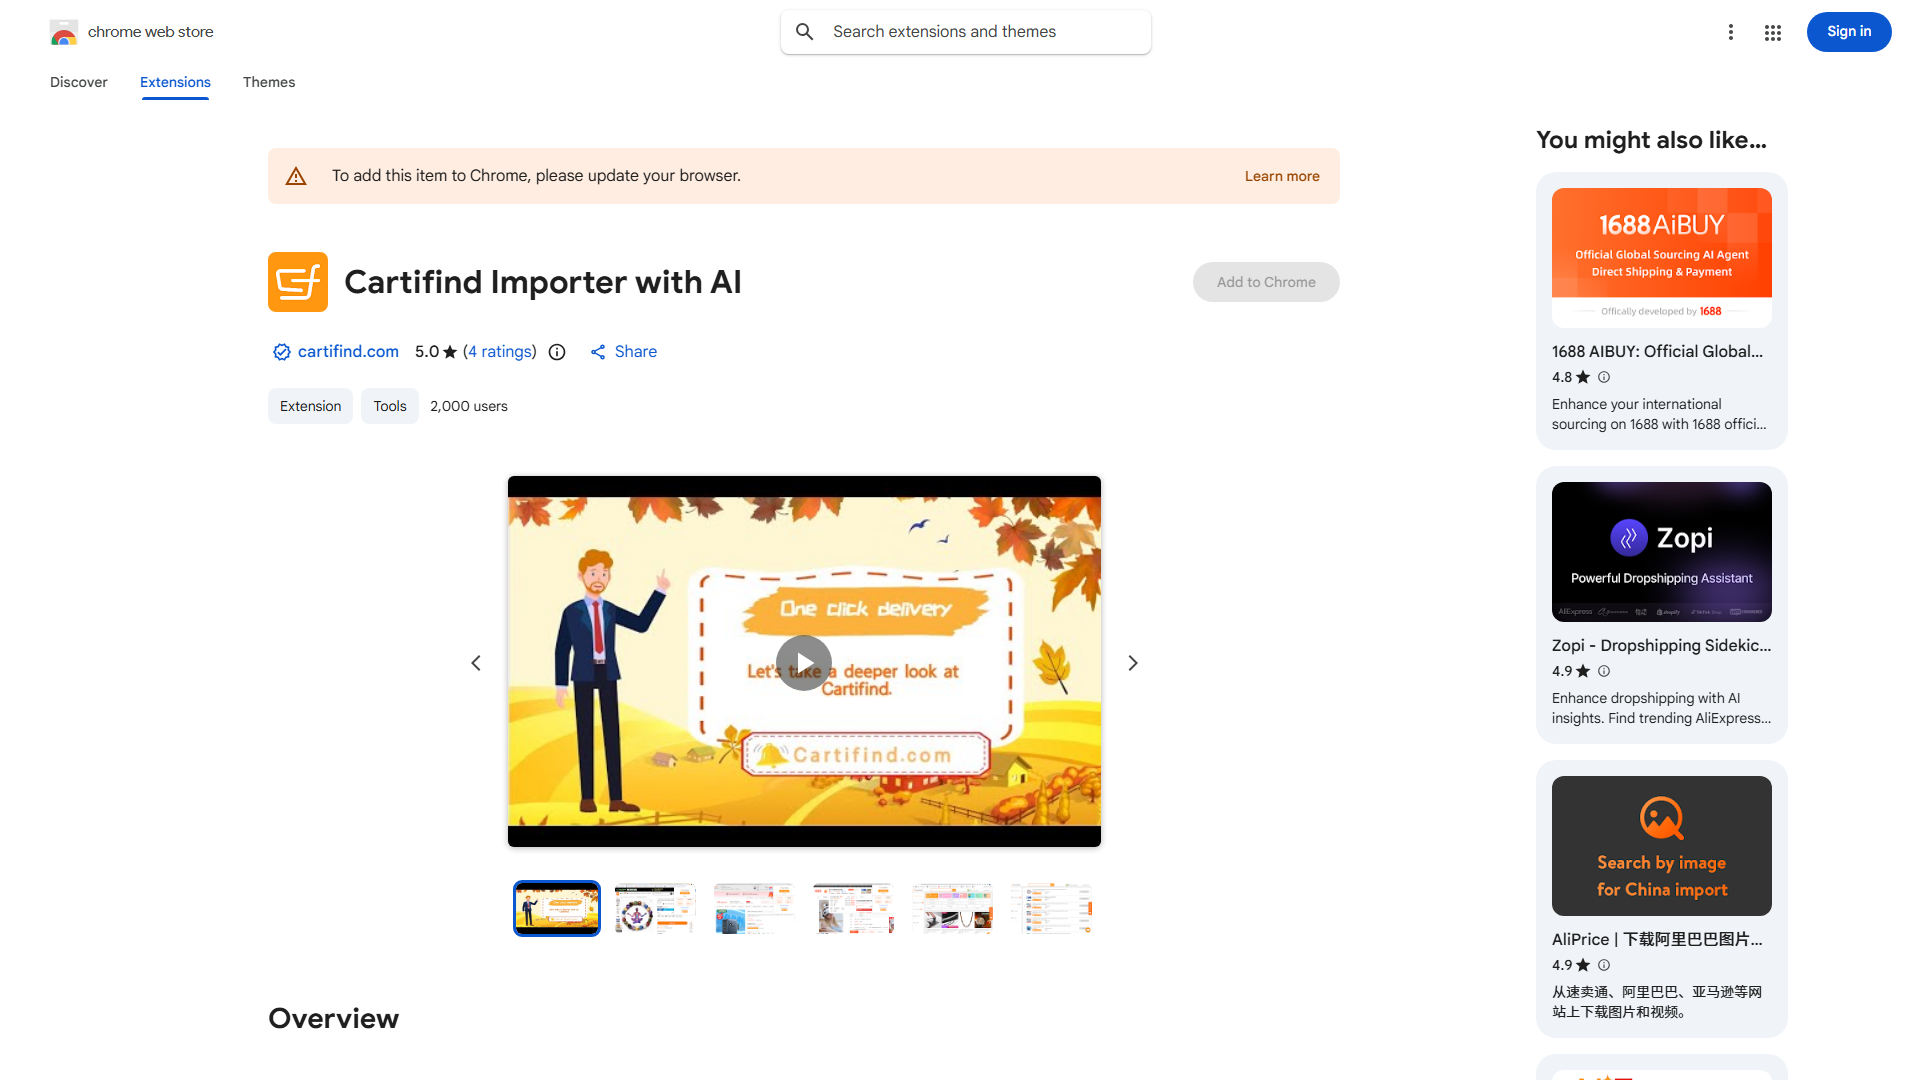Go to the next slide with right chevron

coord(1133,663)
